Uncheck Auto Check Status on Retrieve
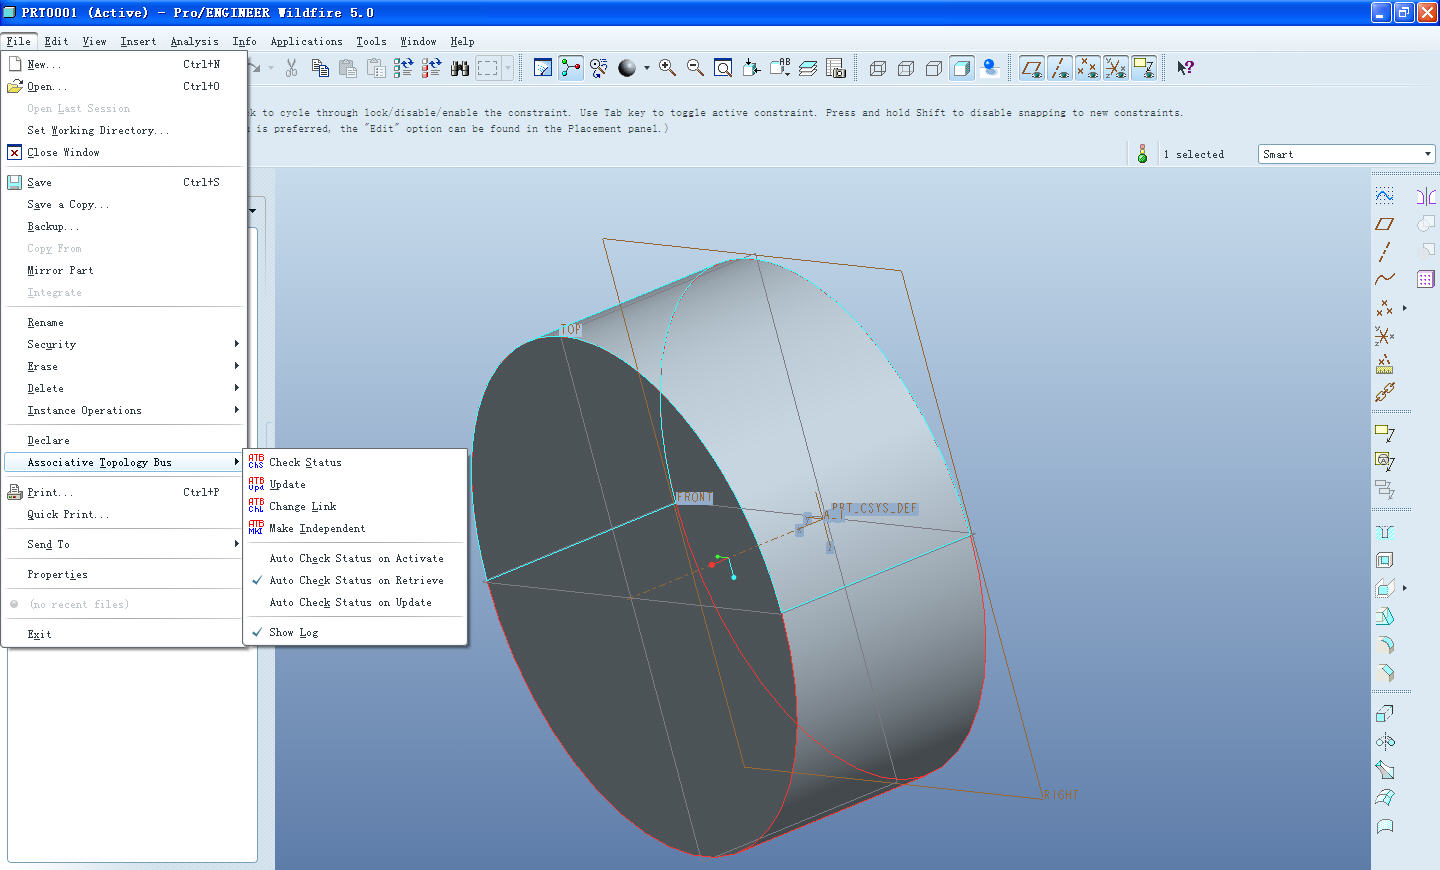The width and height of the screenshot is (1440, 870). pyautogui.click(x=355, y=580)
